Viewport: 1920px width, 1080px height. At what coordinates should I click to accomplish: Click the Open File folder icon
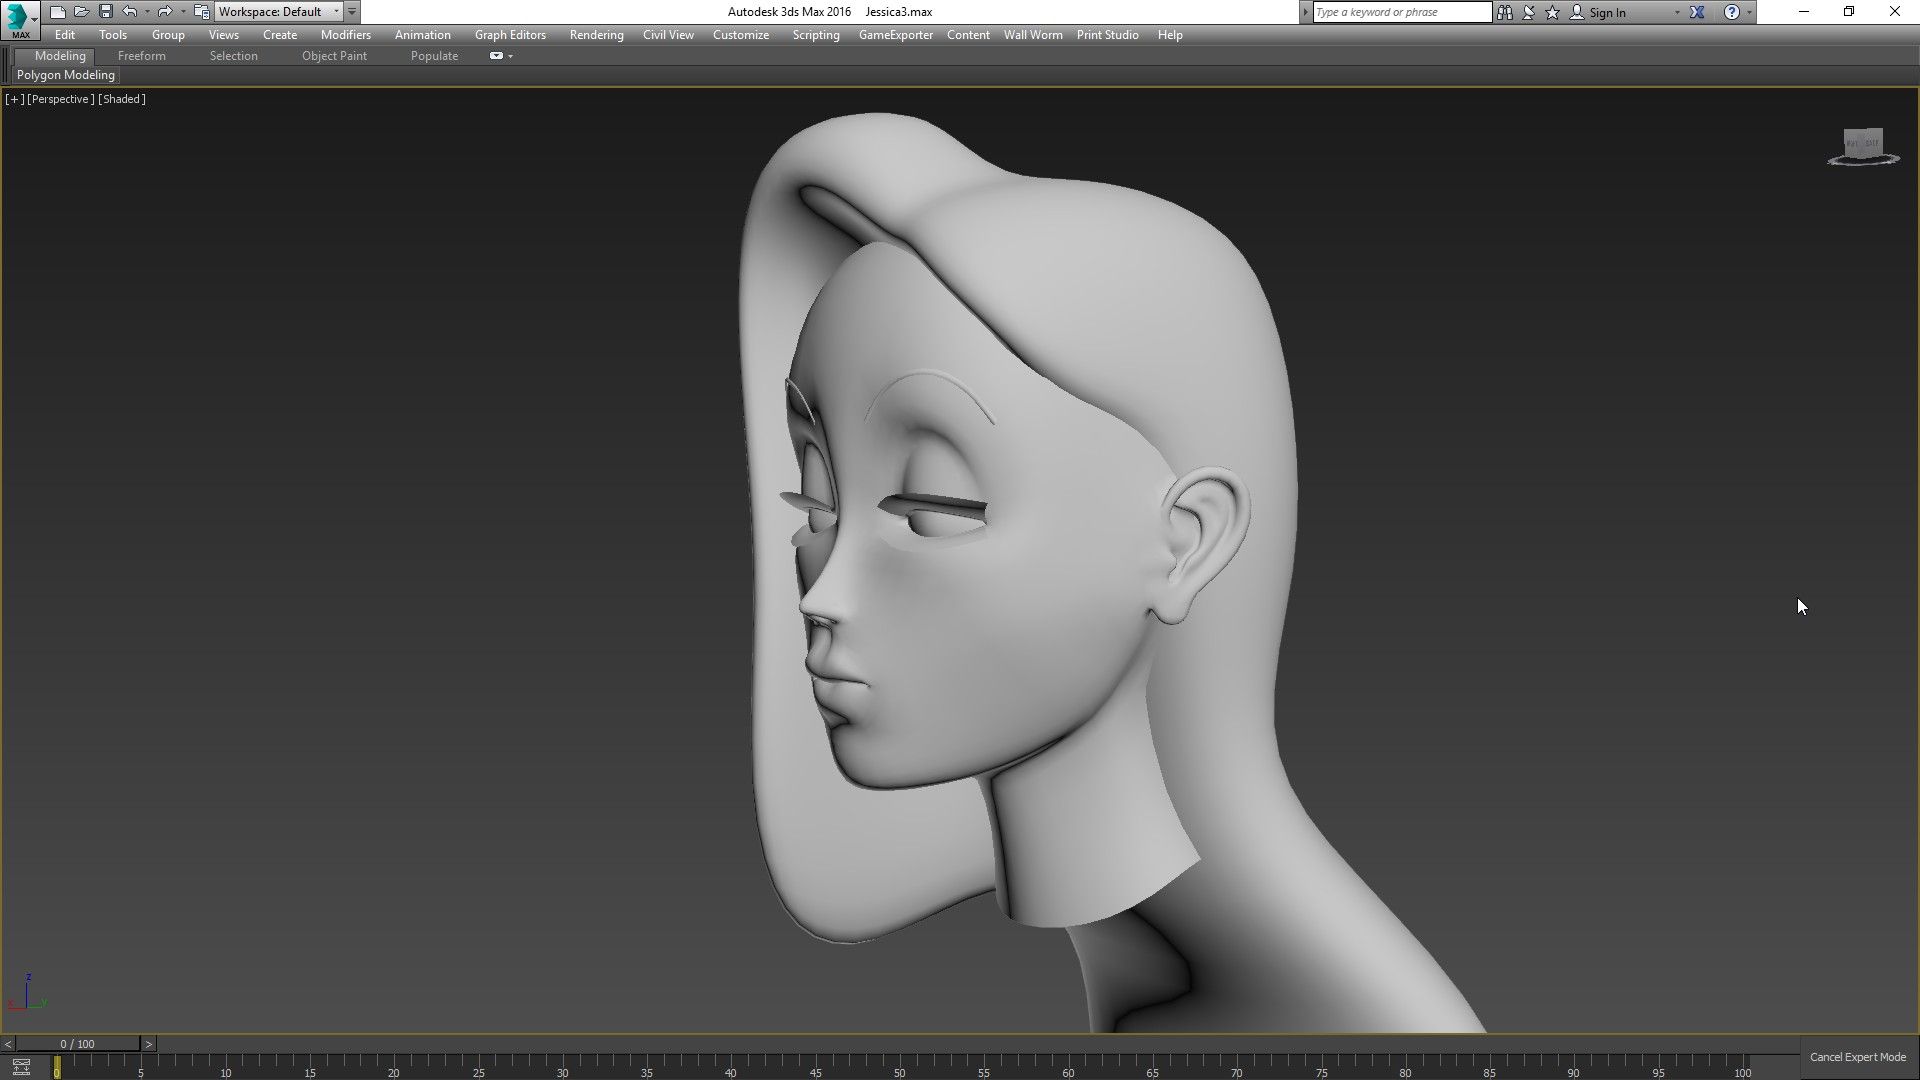pos(82,12)
